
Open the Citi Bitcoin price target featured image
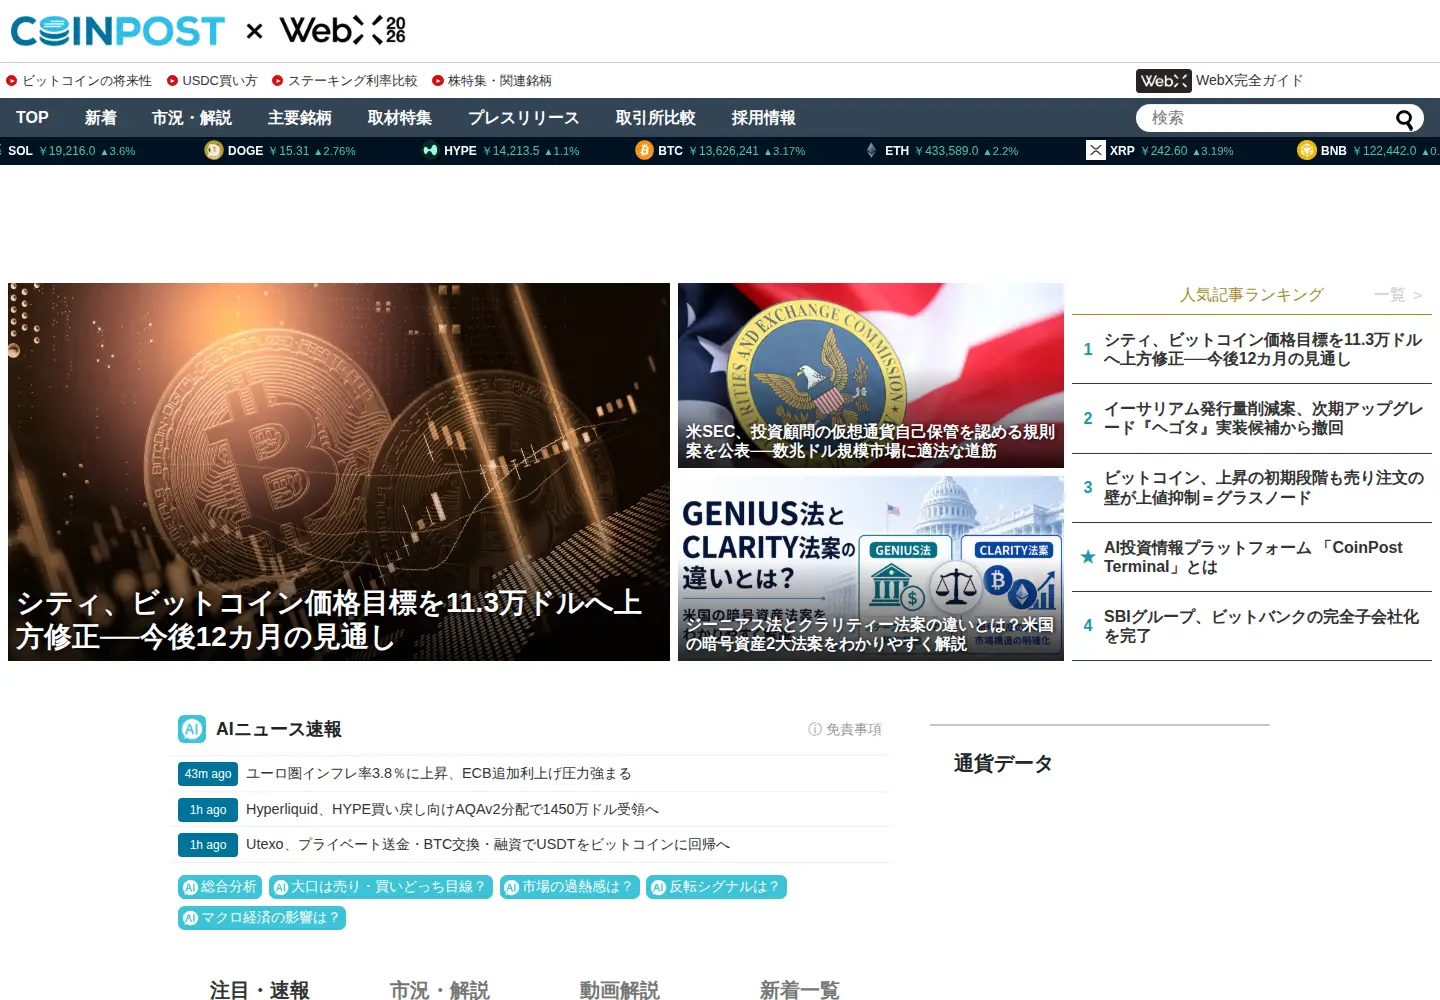[339, 472]
